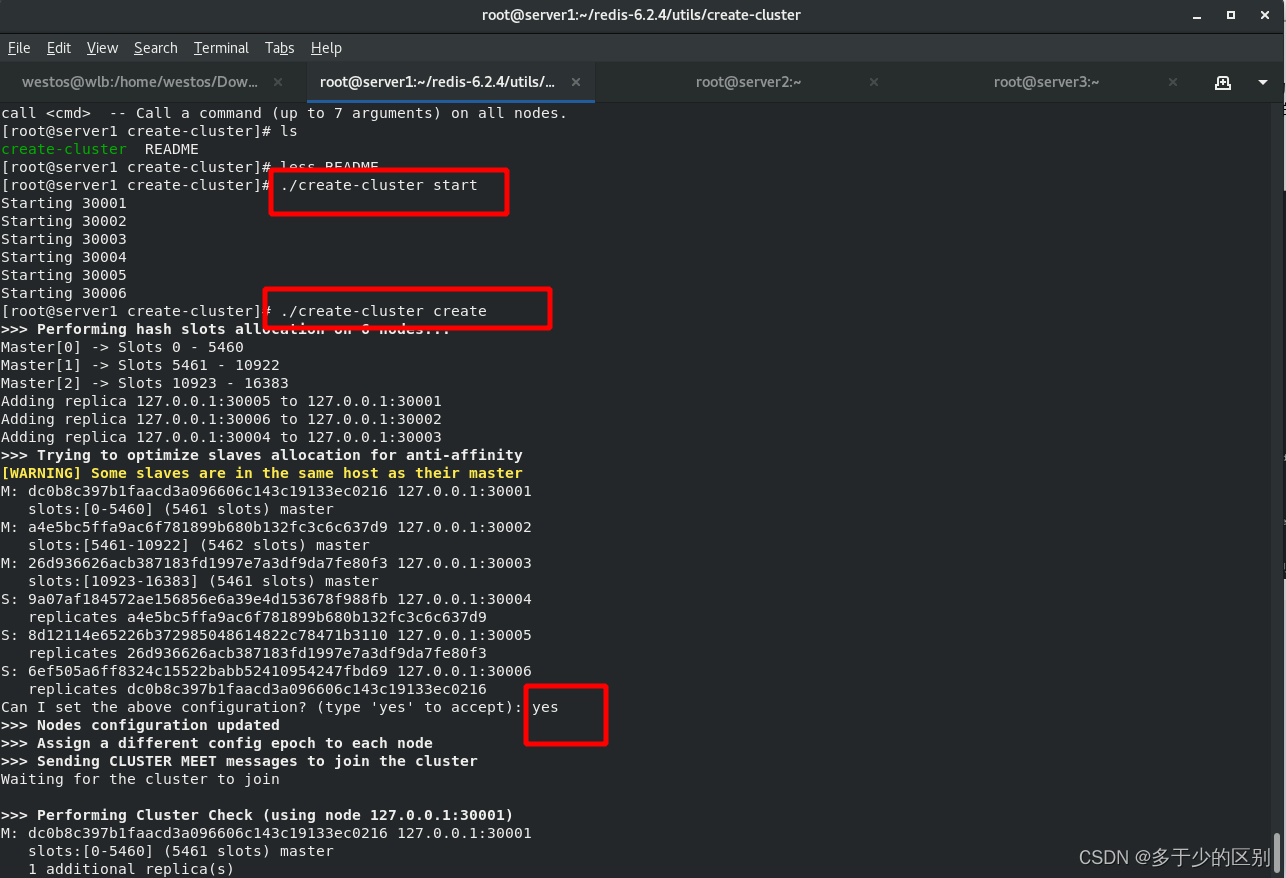Click the 'Starting 30006' line

64,293
